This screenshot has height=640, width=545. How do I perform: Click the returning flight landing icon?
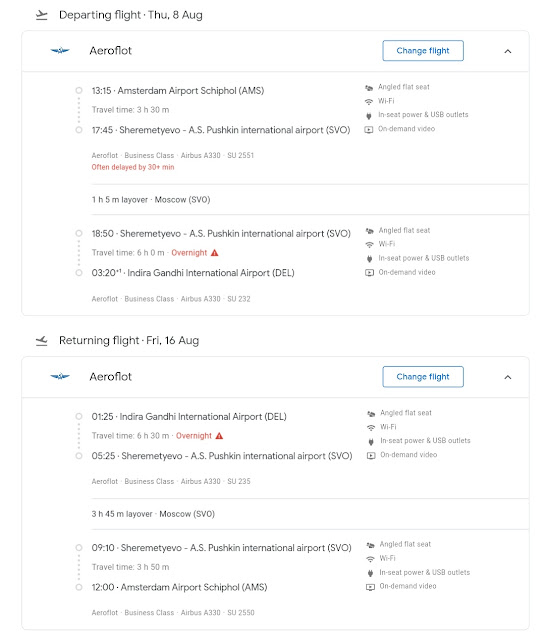point(42,340)
